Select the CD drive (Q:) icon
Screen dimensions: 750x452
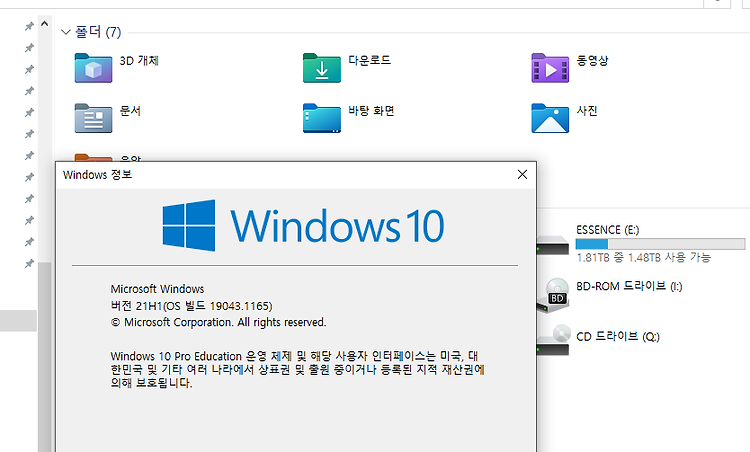[553, 340]
